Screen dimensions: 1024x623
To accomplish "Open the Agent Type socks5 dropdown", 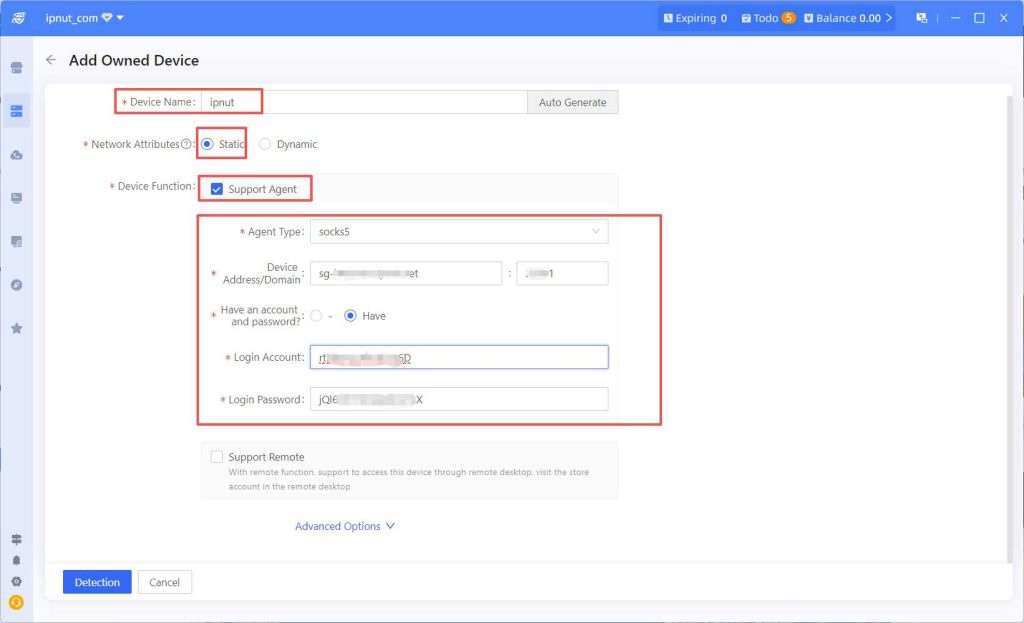I will (458, 231).
